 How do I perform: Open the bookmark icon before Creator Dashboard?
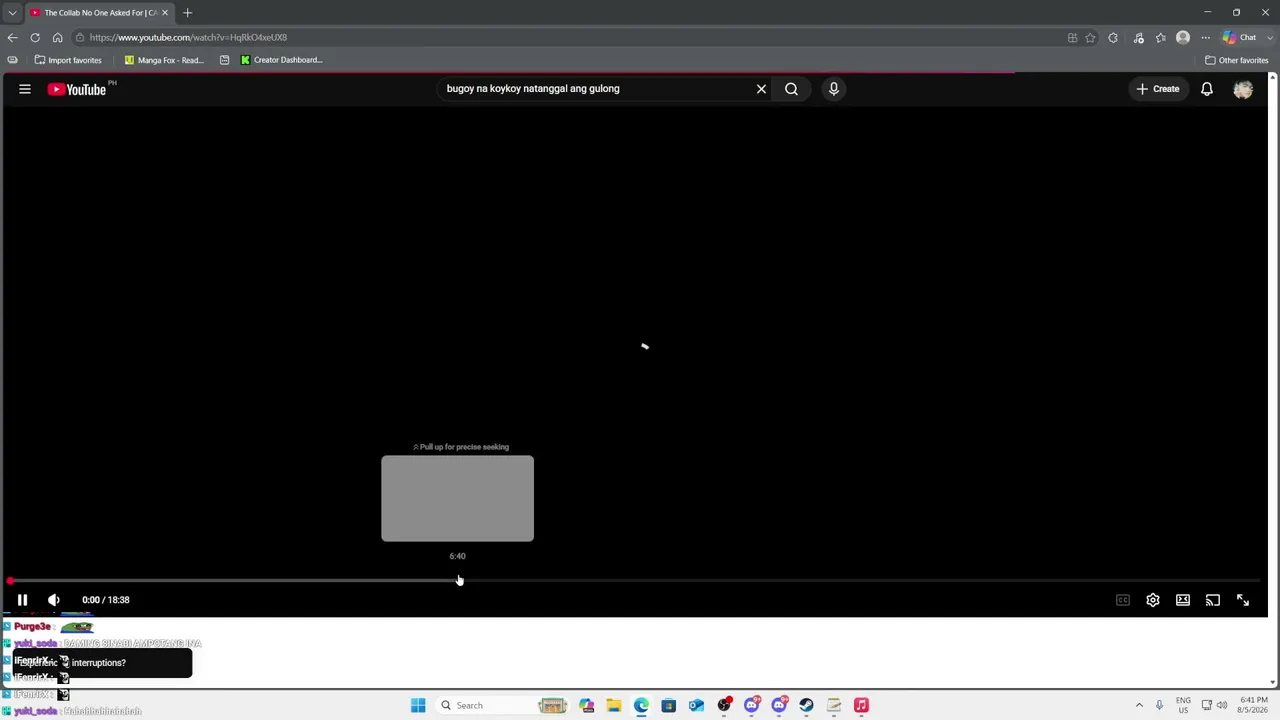tap(224, 60)
